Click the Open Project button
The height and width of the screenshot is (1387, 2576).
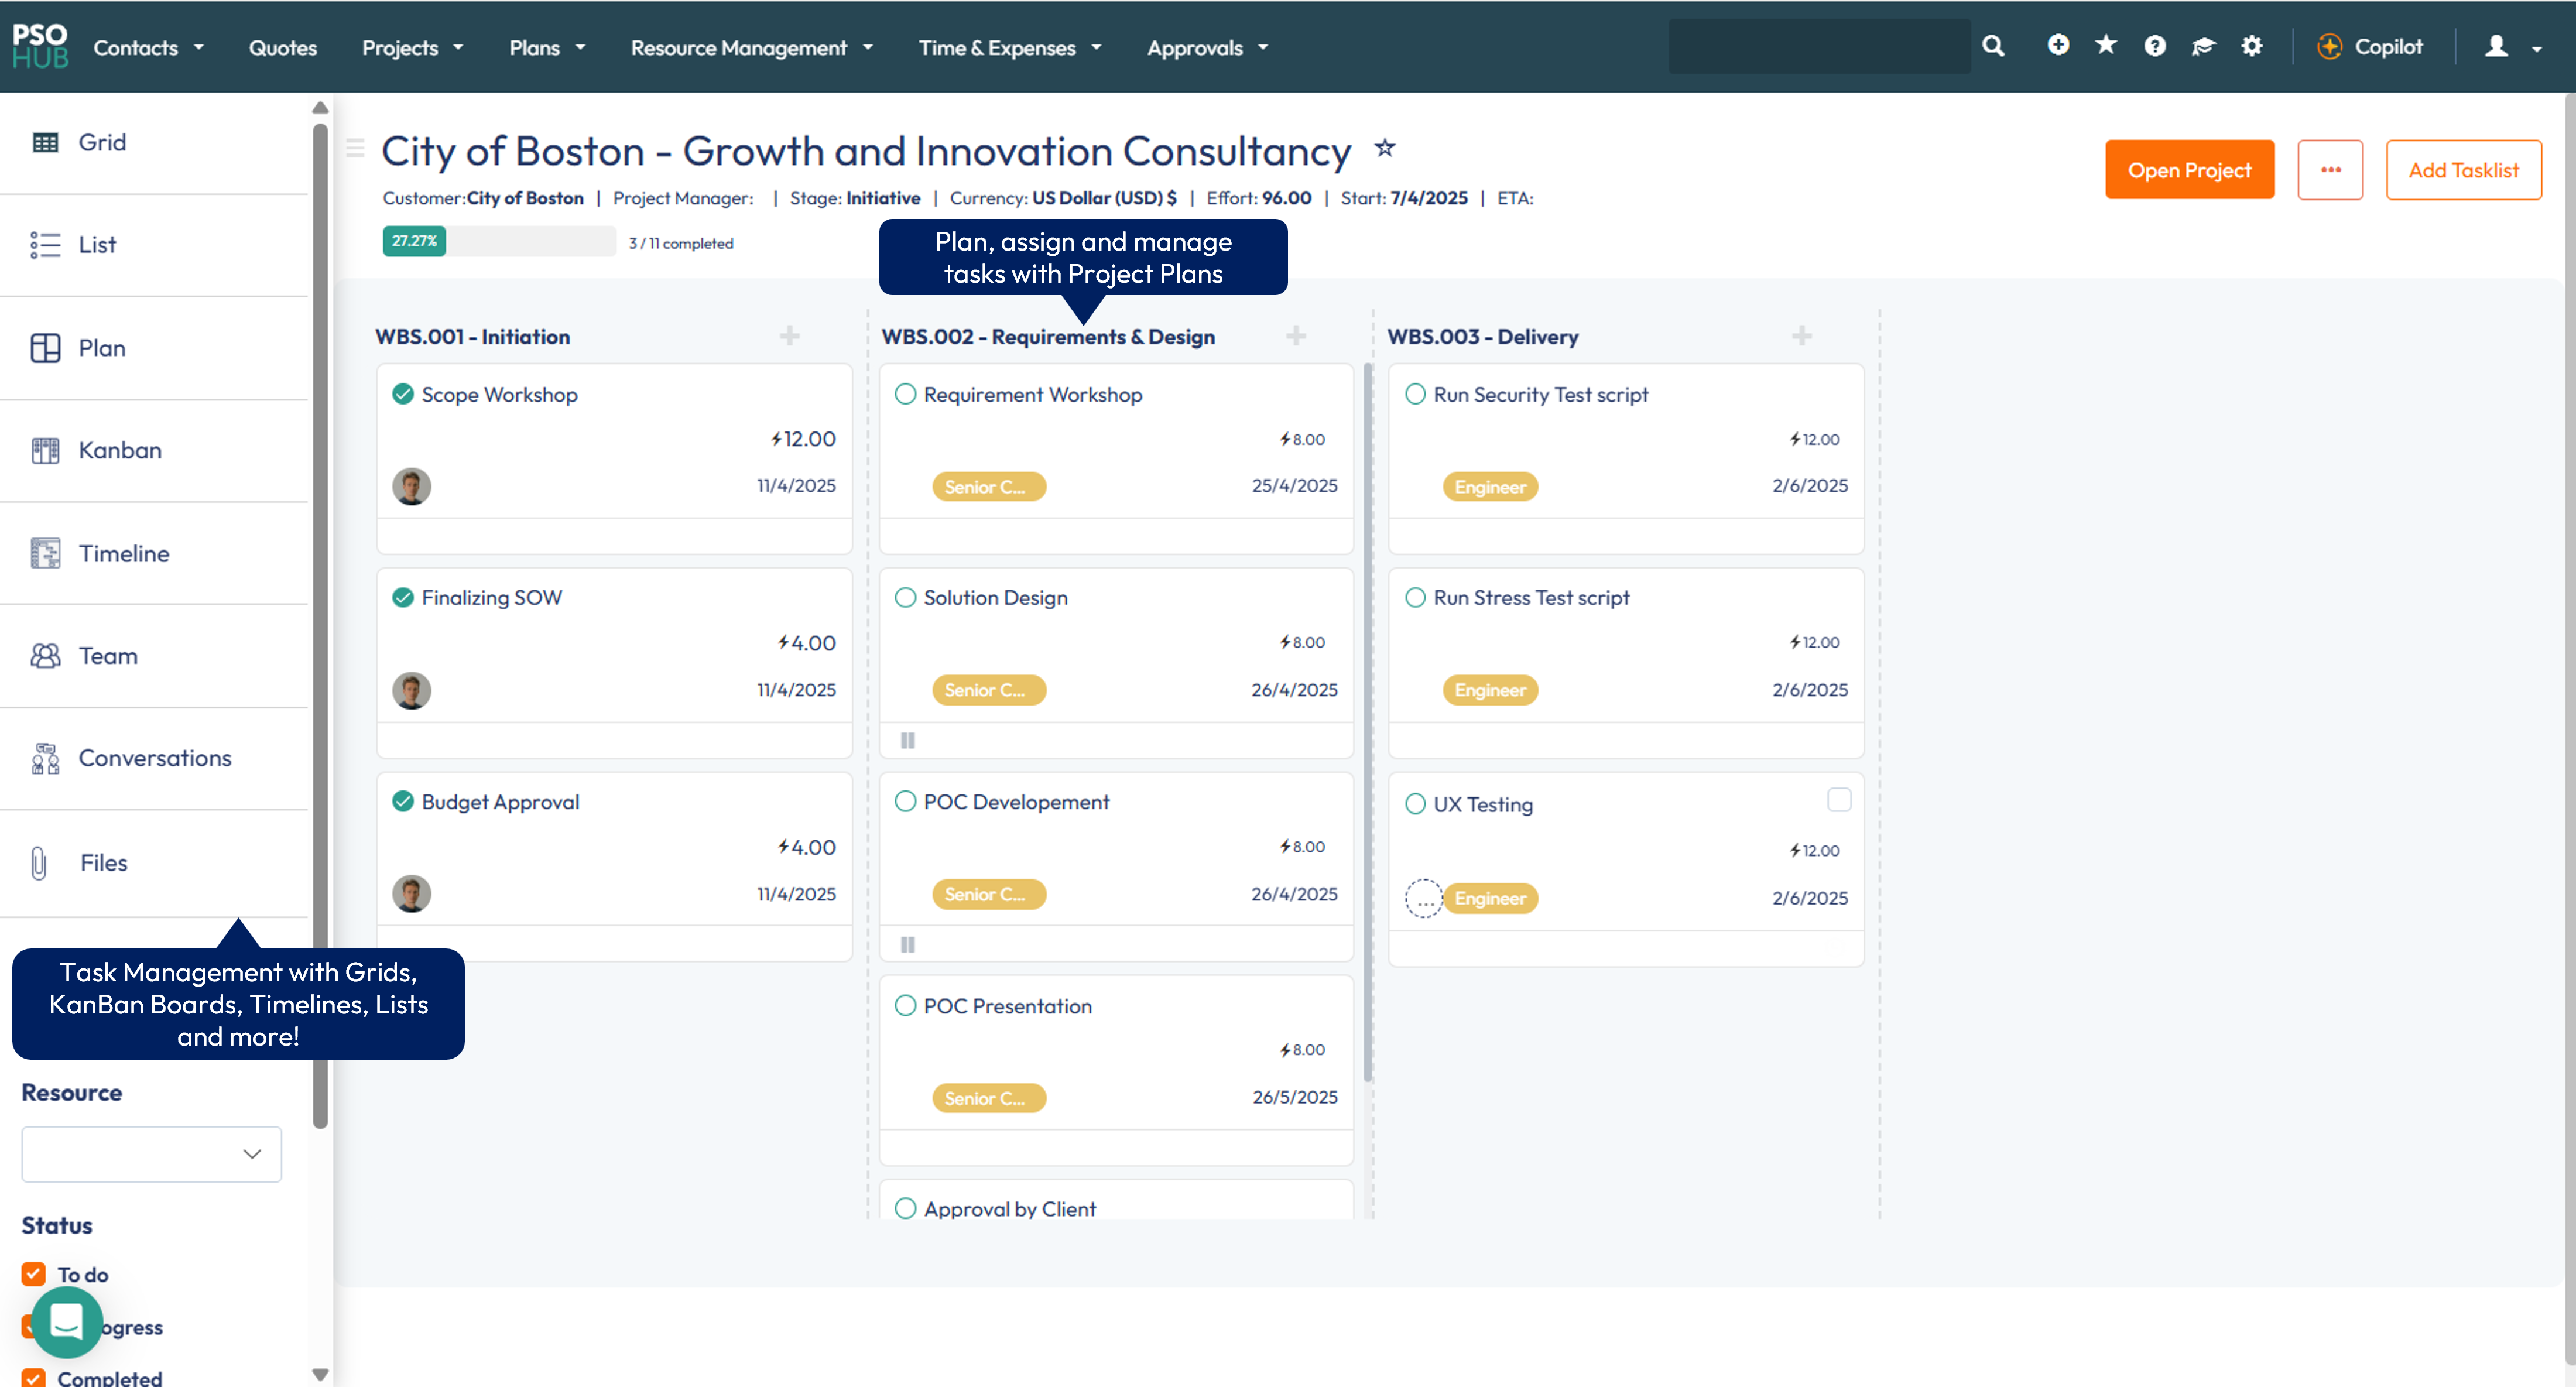click(x=2189, y=170)
